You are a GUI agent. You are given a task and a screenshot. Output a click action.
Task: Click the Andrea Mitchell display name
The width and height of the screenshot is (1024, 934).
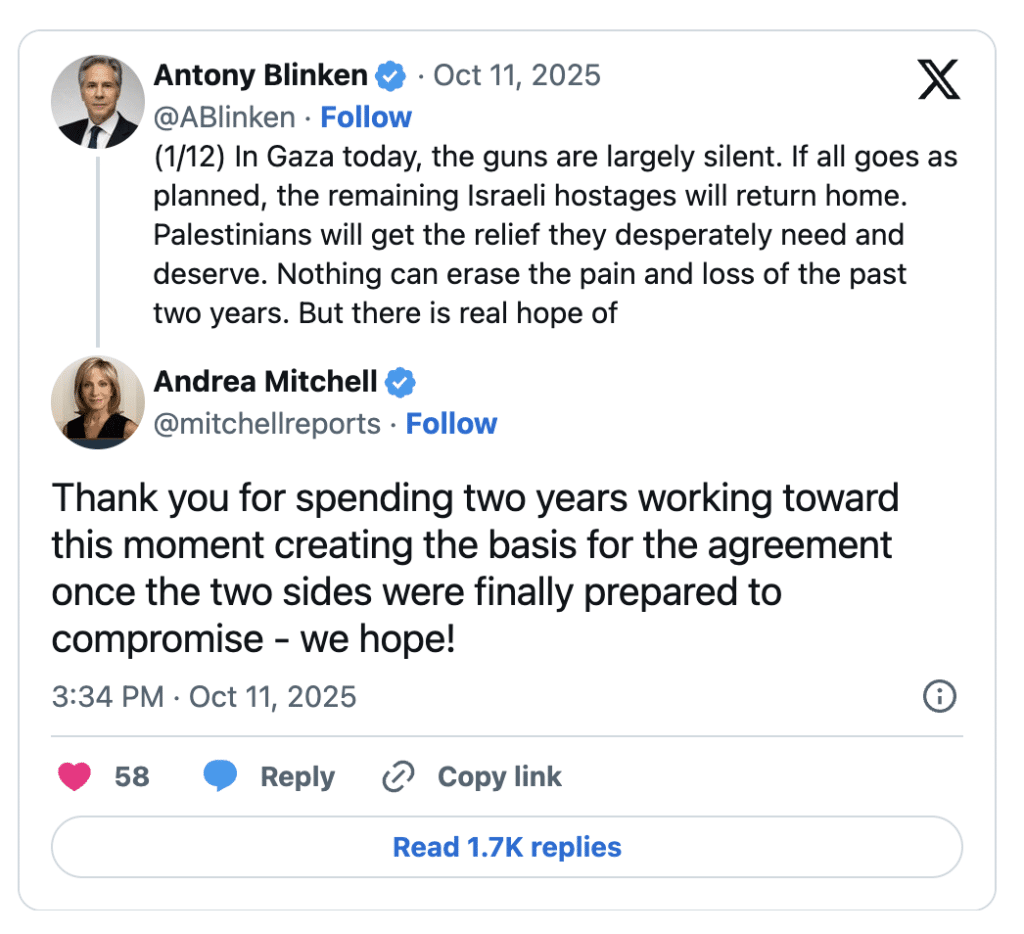[265, 382]
